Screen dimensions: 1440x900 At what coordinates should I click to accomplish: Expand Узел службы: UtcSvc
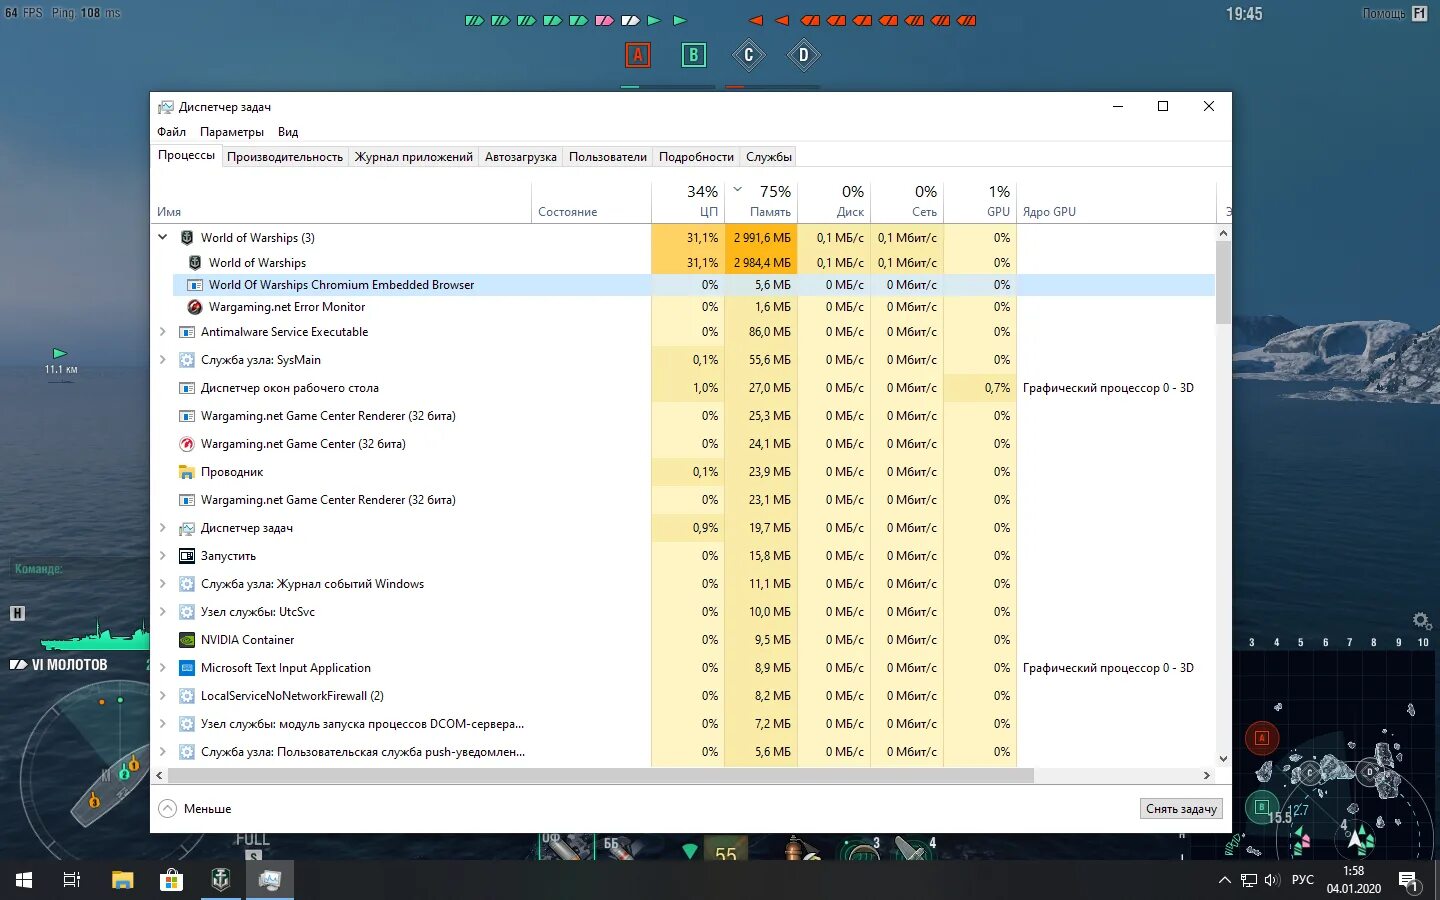click(x=163, y=612)
